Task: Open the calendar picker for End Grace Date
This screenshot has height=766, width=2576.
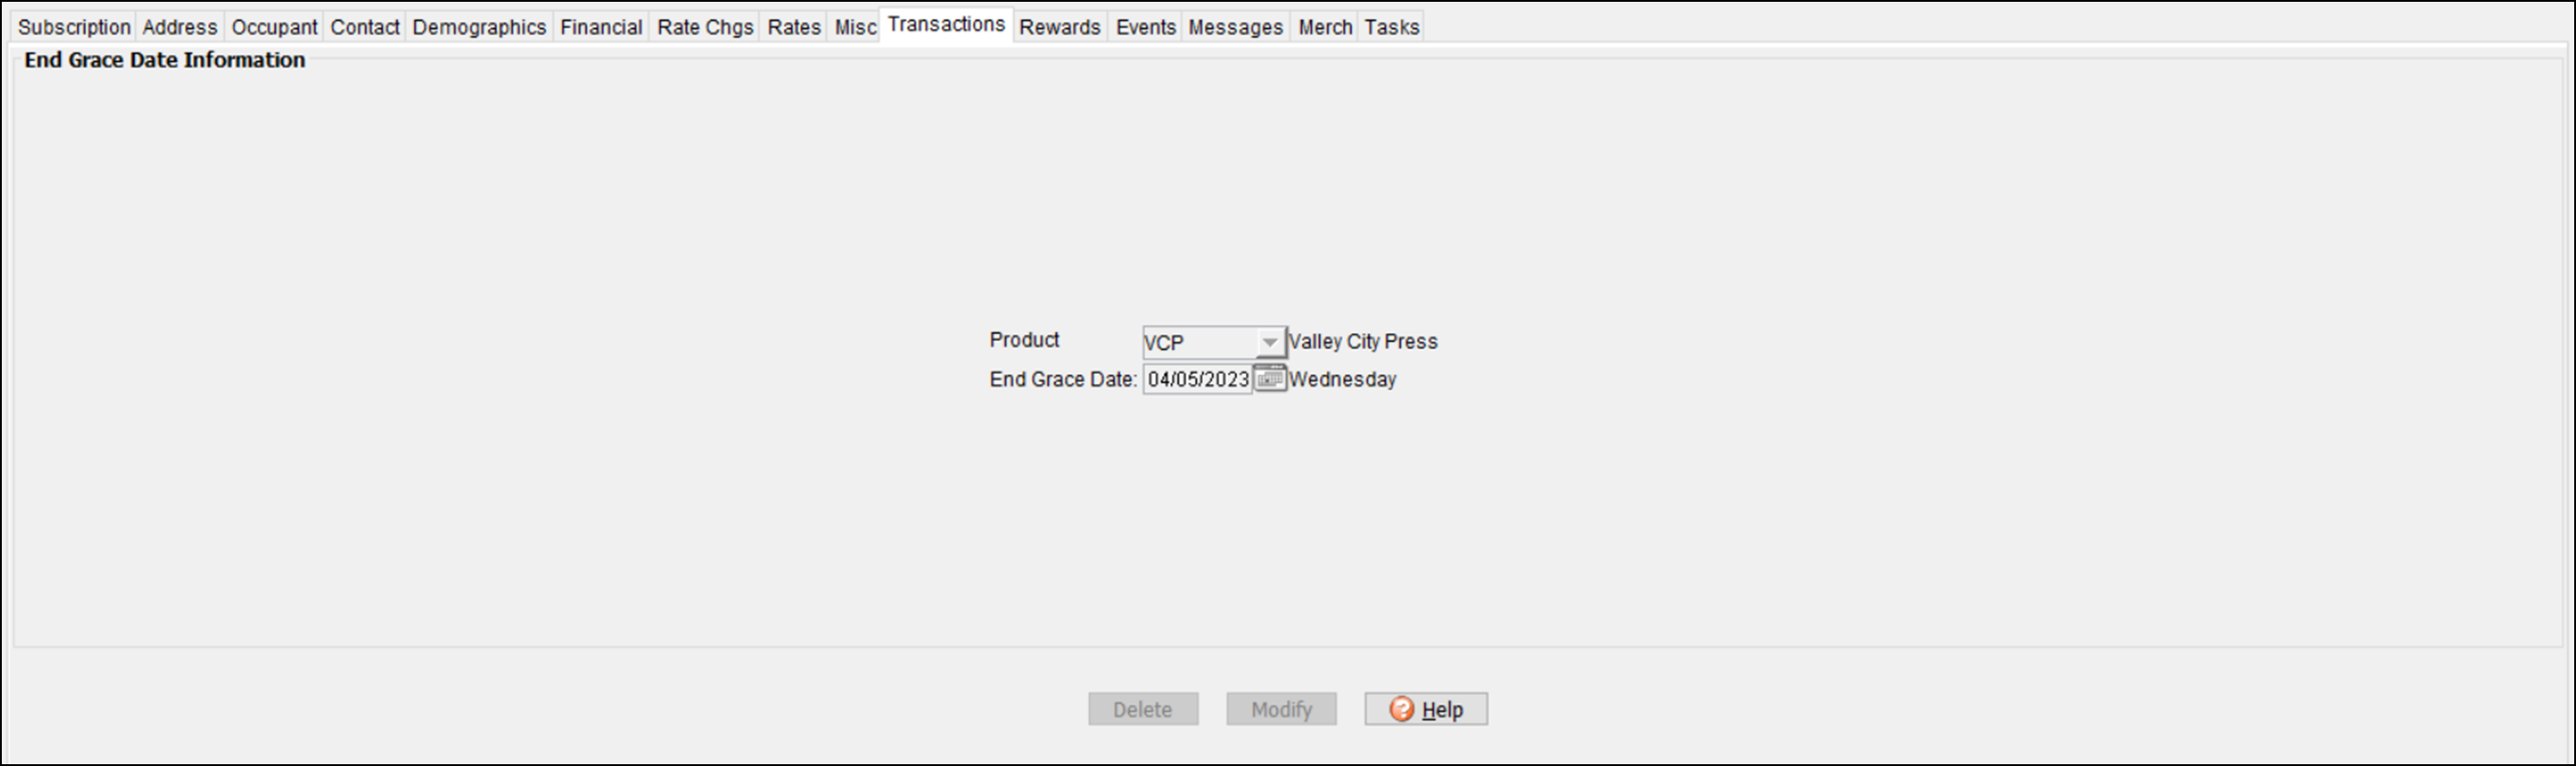Action: pos(1269,379)
